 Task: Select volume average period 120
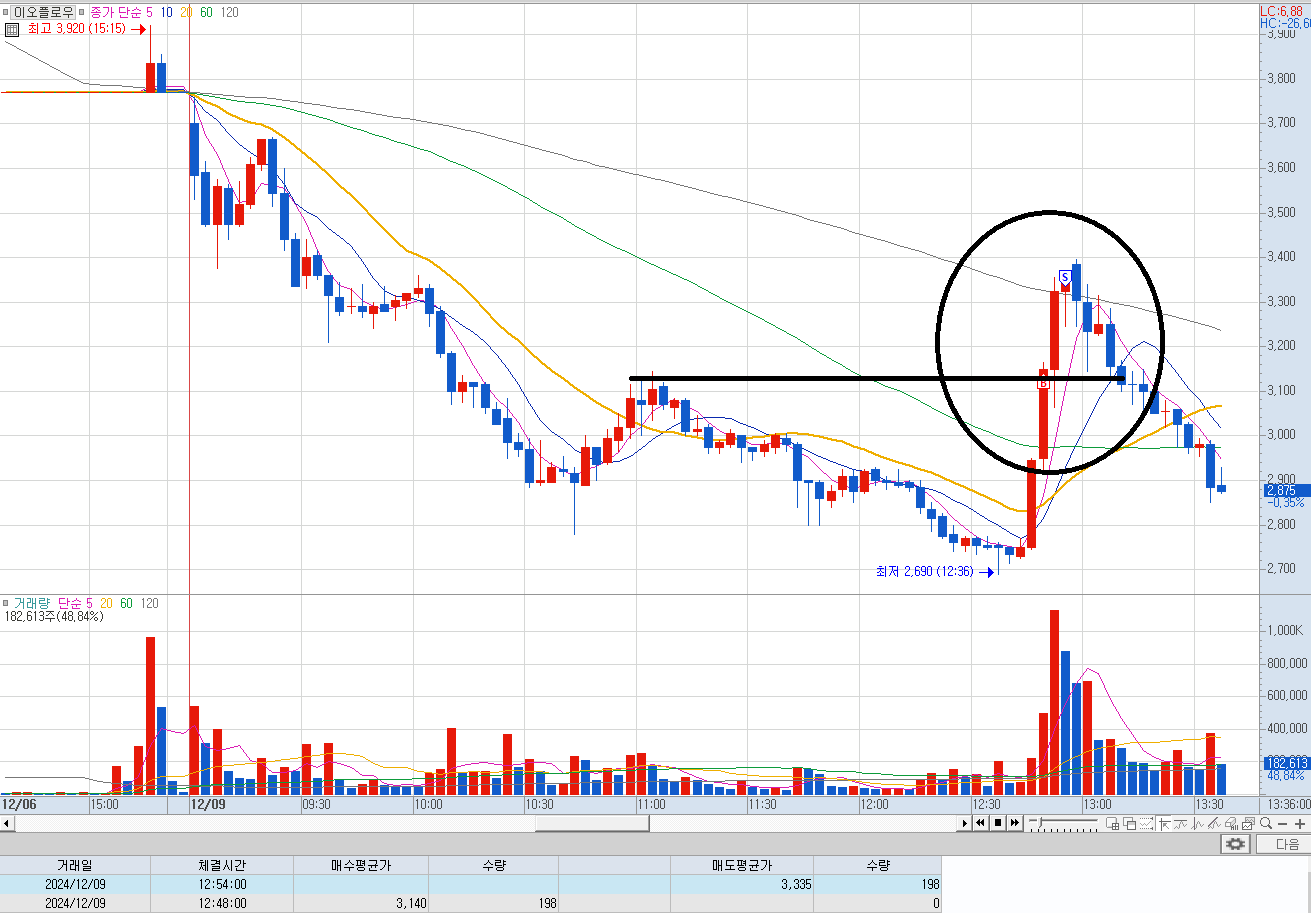pyautogui.click(x=149, y=603)
